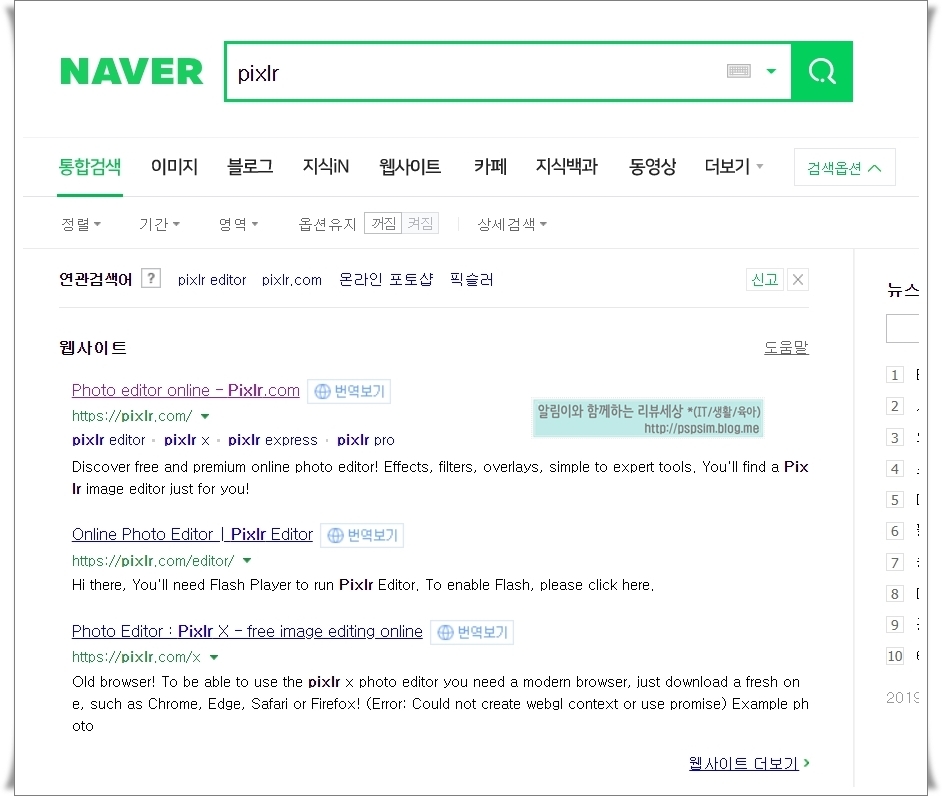Click related search '온라인 포토샵'

pos(386,280)
